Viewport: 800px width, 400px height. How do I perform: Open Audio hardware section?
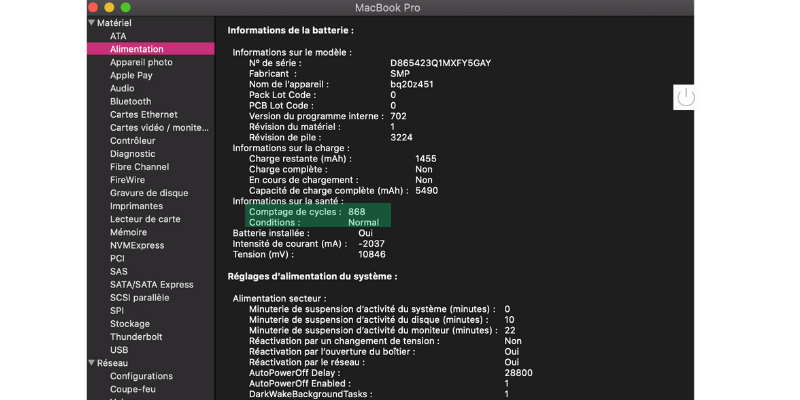pos(122,88)
